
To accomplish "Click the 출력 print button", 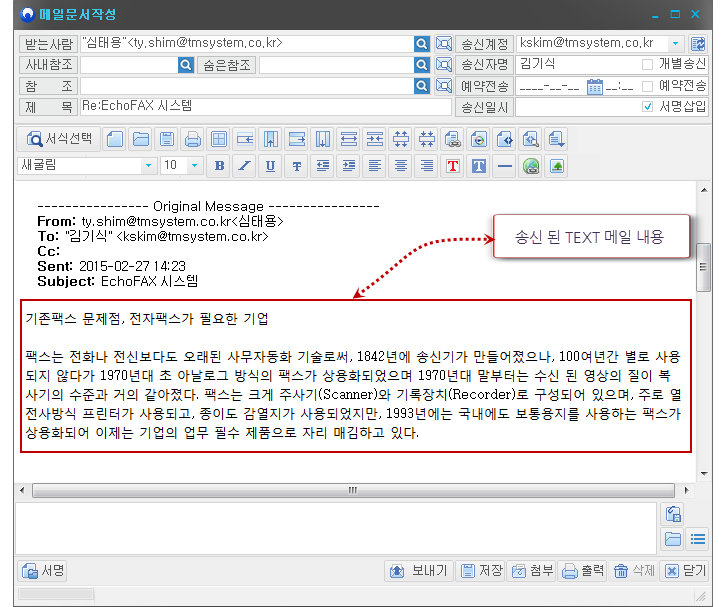I will tap(583, 570).
